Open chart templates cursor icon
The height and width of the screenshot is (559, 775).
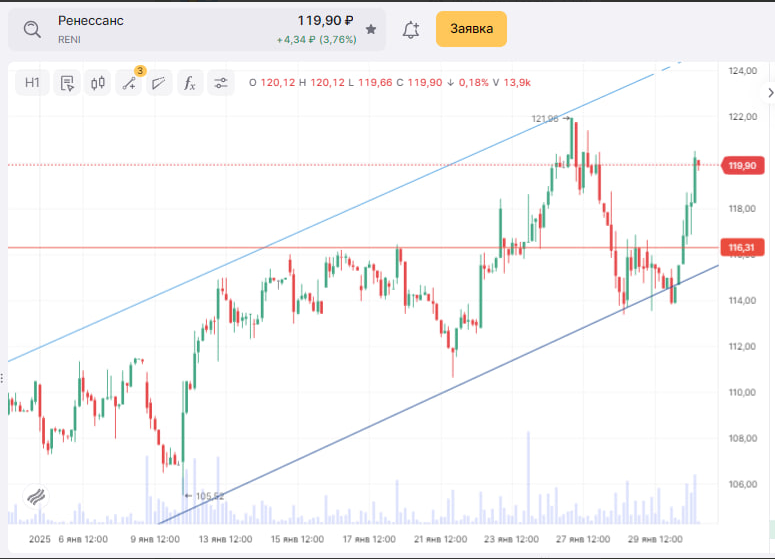(x=67, y=83)
